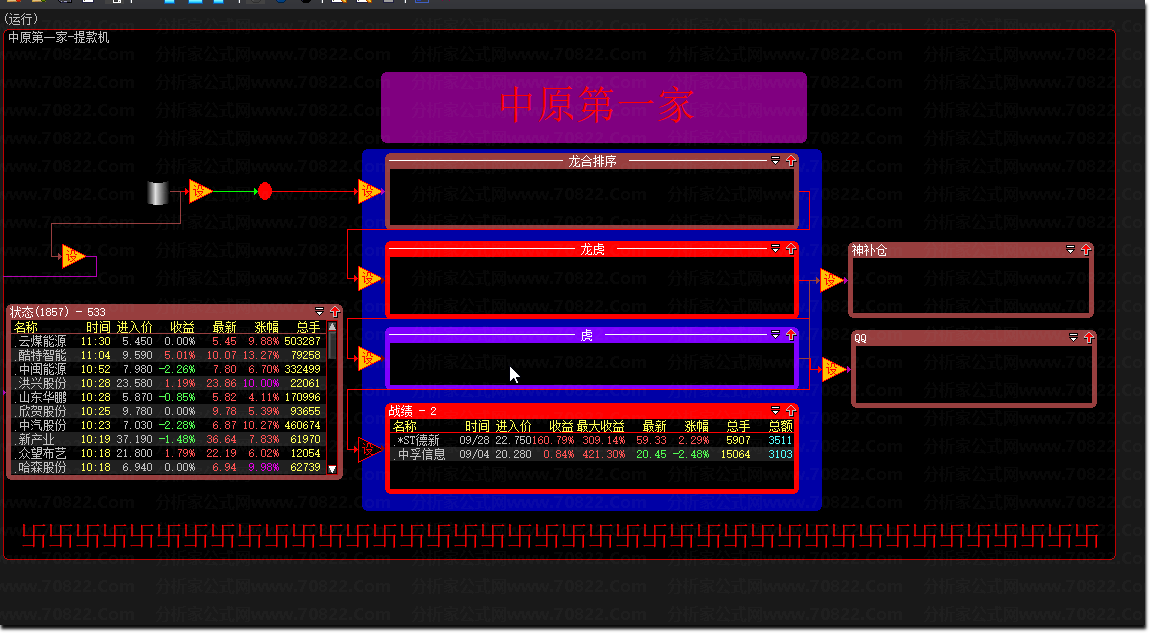Sort by 总手 column in 状态 panel
1151x633 pixels.
point(308,328)
